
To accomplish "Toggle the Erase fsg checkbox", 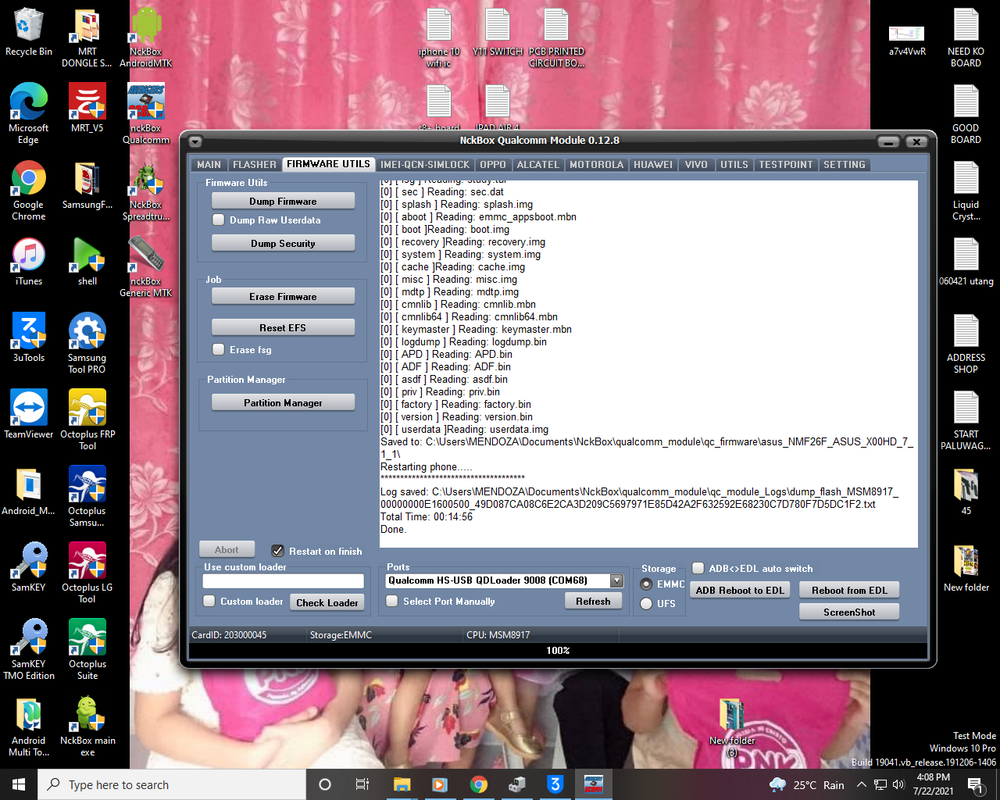I will [x=218, y=349].
